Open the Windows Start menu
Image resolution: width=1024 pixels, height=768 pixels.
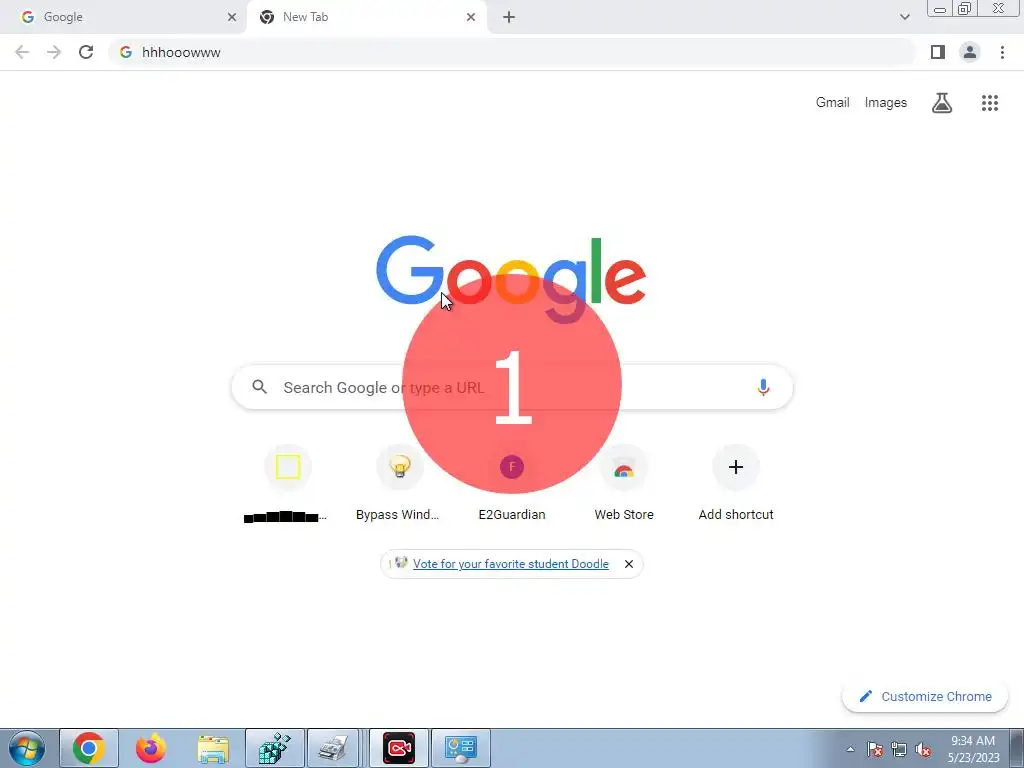coord(26,748)
